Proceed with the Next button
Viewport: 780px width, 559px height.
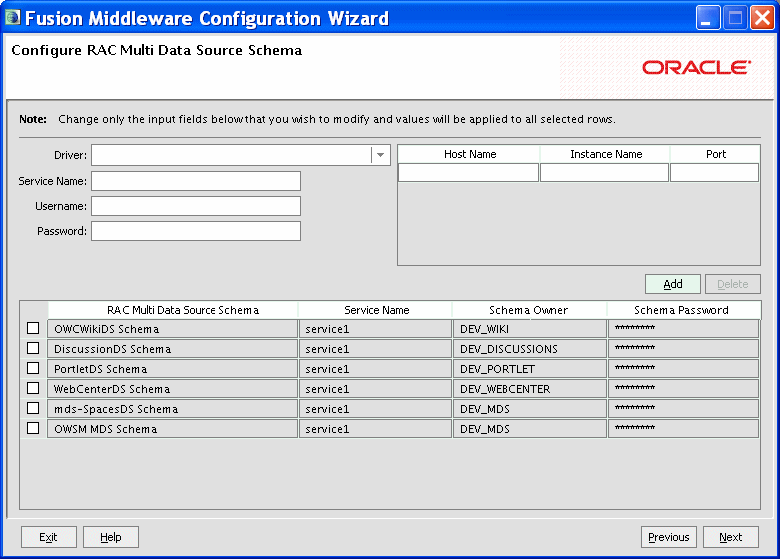pos(731,537)
